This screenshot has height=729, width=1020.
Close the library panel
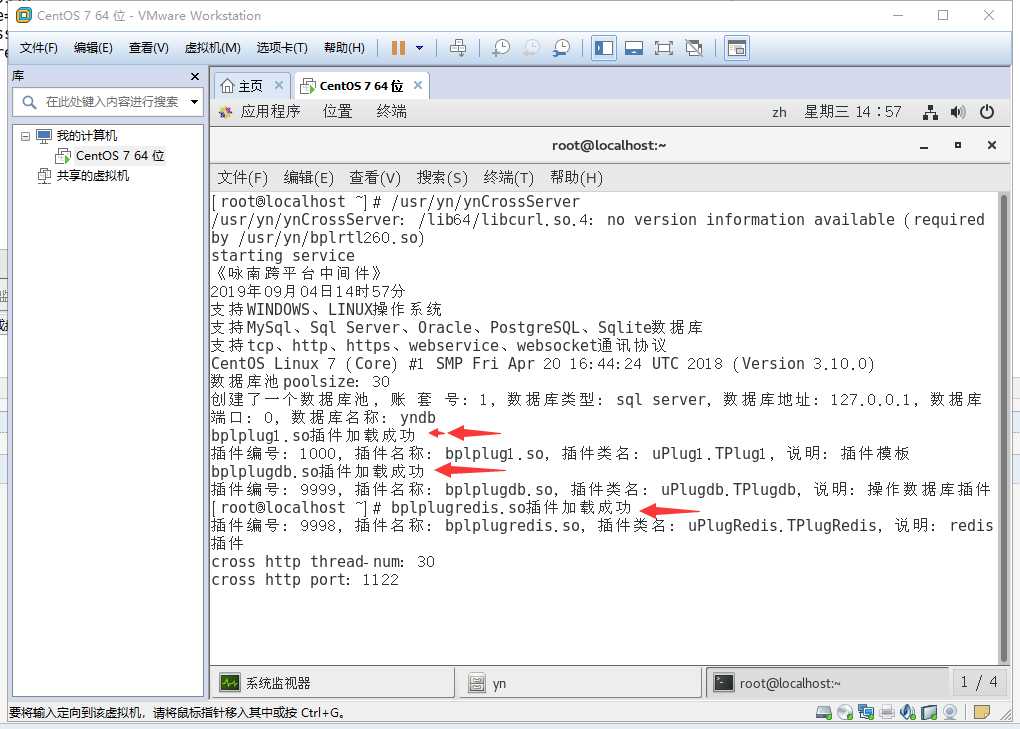pos(195,76)
